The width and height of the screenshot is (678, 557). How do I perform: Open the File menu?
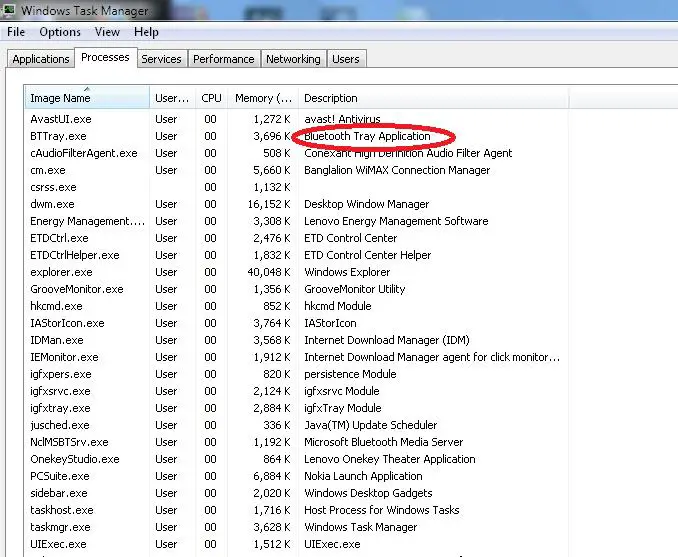click(16, 32)
